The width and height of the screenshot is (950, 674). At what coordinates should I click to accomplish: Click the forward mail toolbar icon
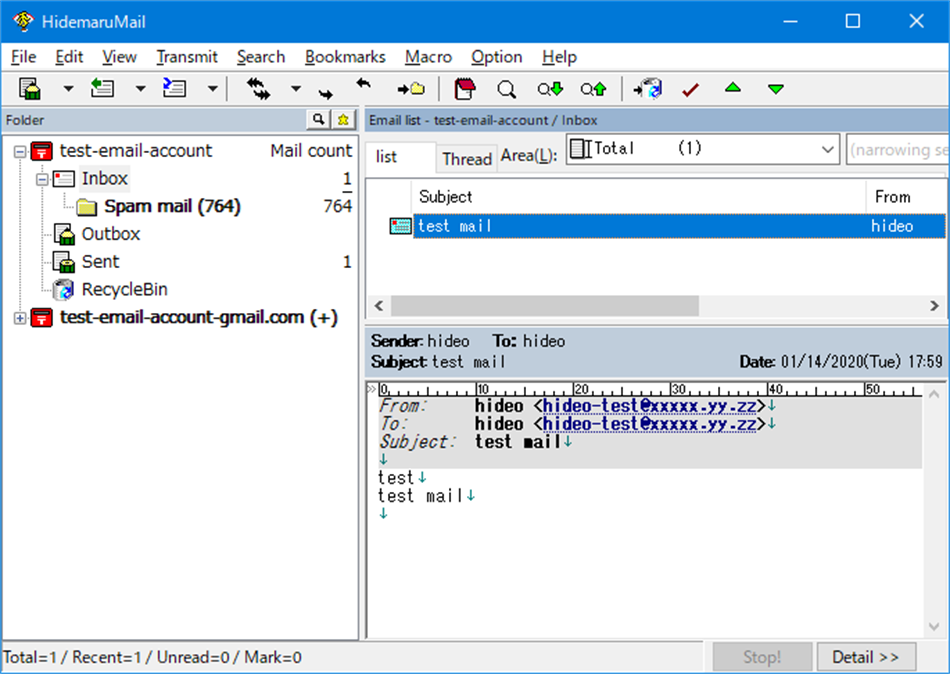[x=174, y=88]
